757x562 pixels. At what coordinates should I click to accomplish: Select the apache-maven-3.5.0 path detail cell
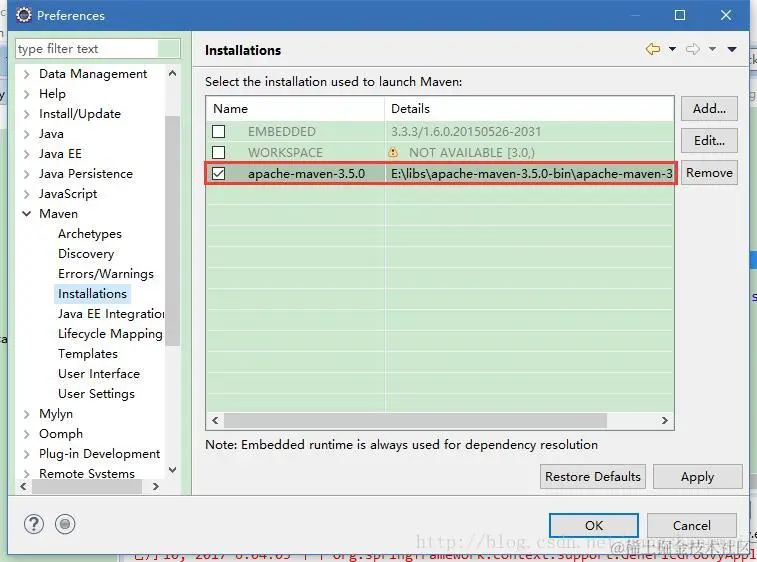click(531, 174)
